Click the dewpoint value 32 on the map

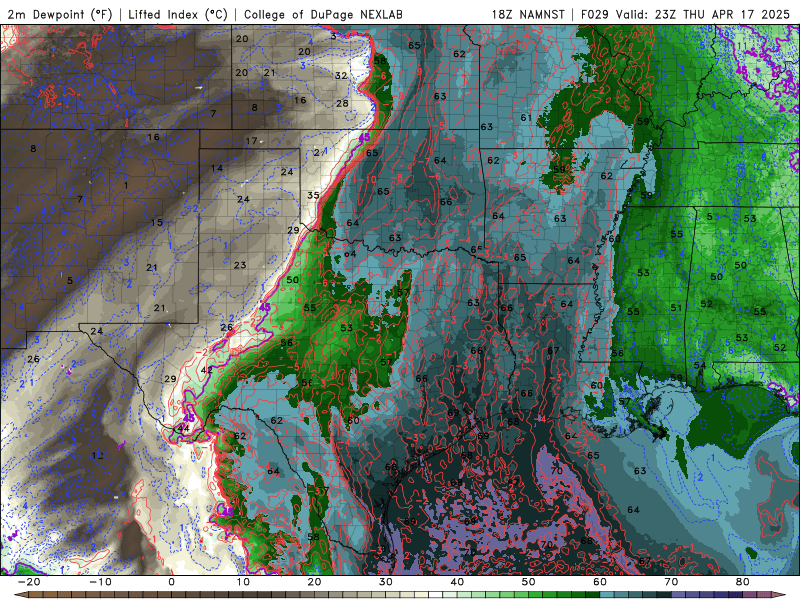tap(341, 76)
